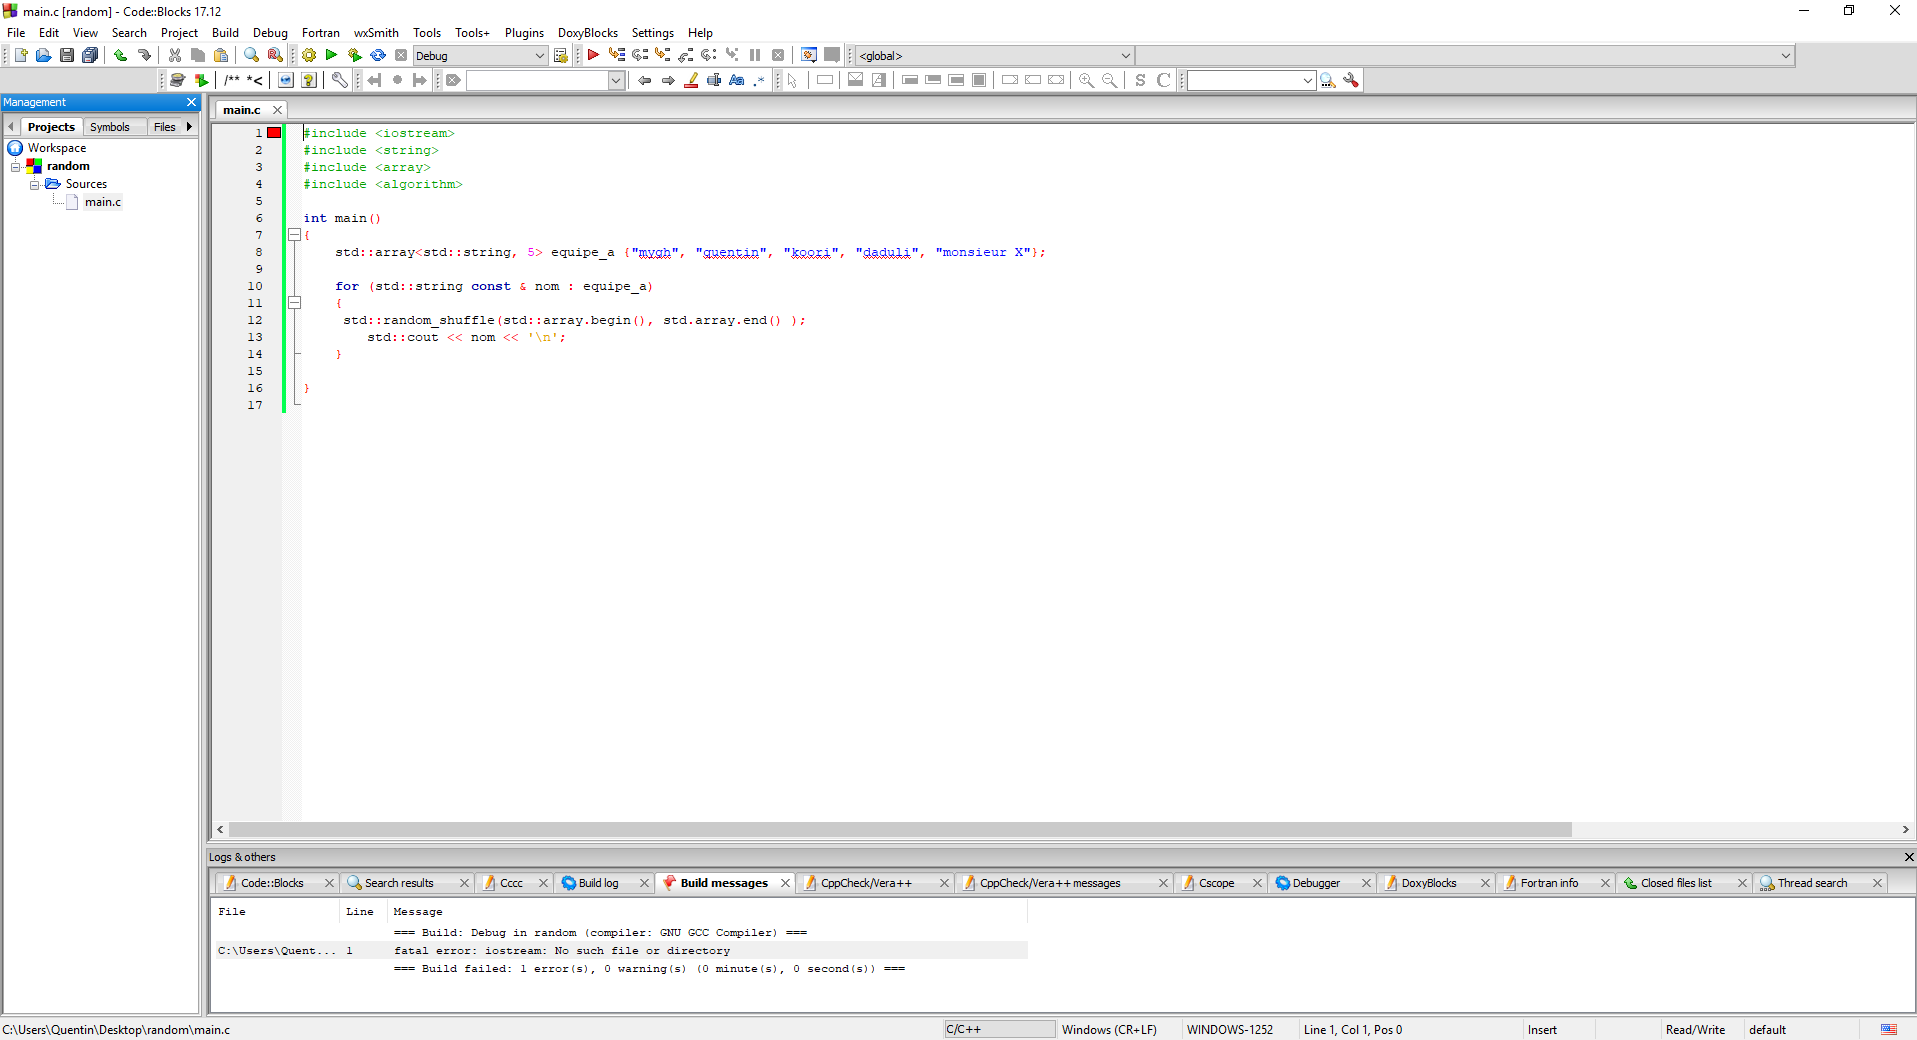
Task: Click the highlight marker icon in toolbar
Action: click(x=691, y=80)
